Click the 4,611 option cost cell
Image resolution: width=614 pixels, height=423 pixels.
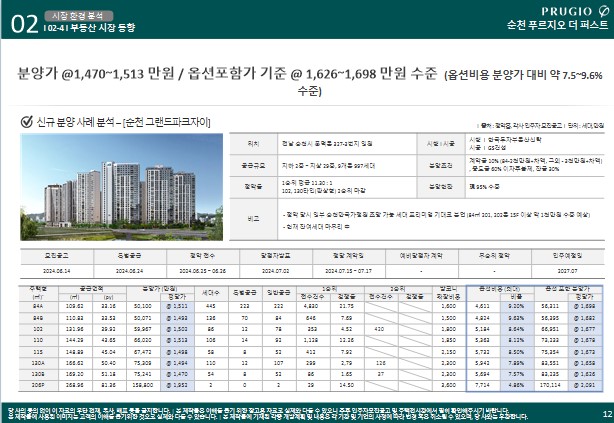click(x=482, y=306)
